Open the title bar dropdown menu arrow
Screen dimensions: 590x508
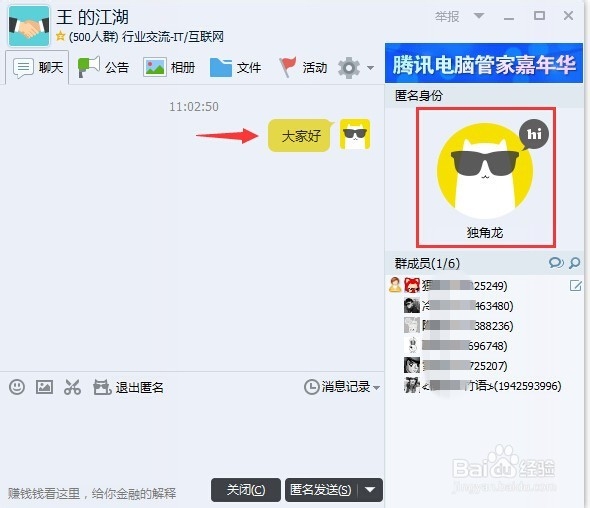tap(479, 16)
